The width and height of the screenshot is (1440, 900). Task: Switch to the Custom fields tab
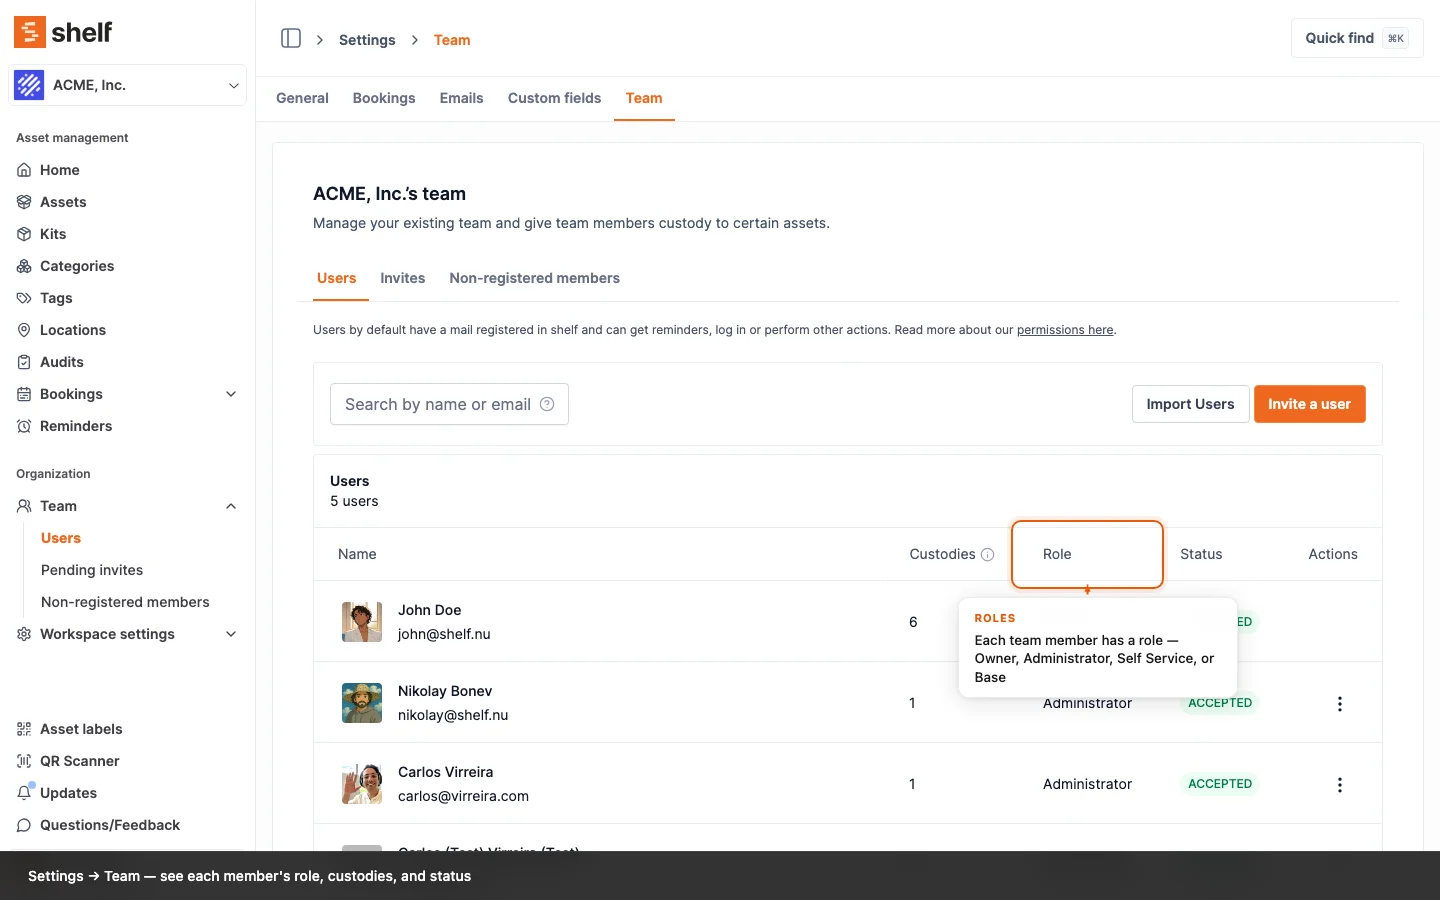(x=554, y=98)
